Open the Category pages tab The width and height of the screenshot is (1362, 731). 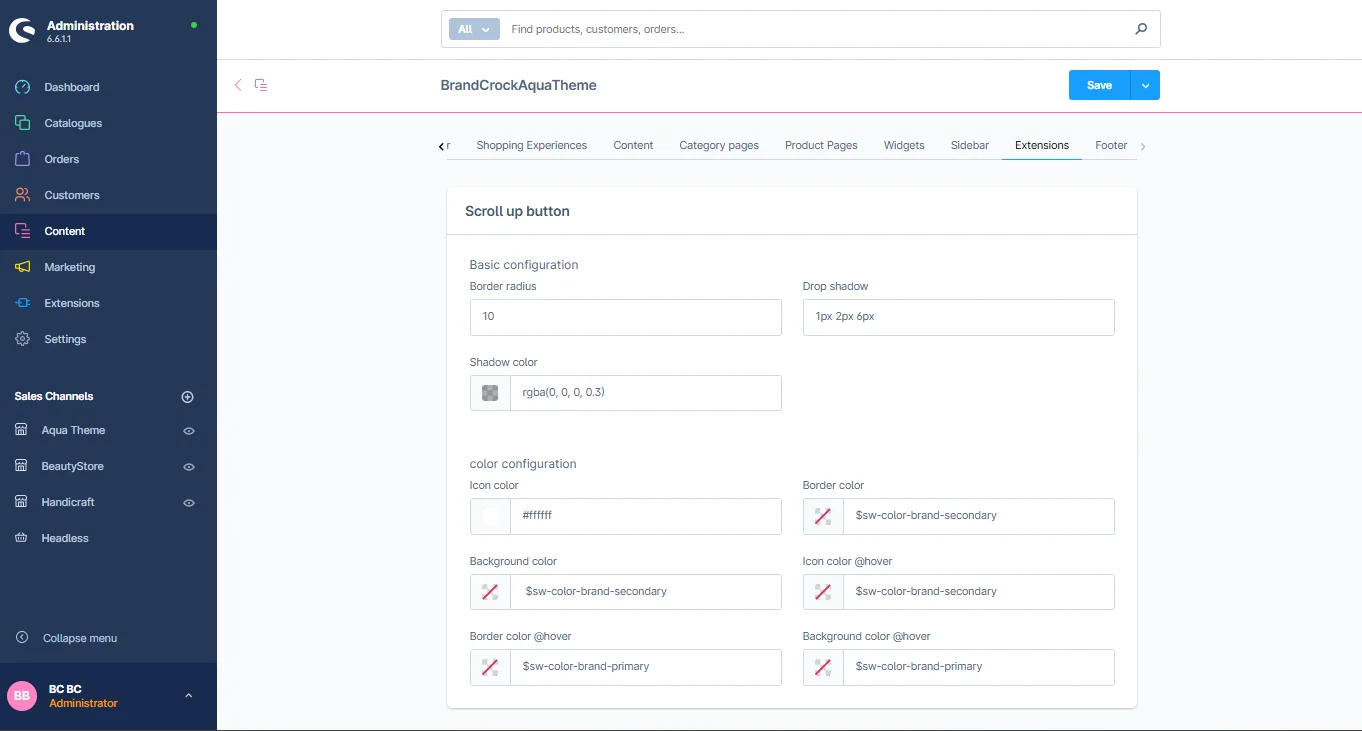click(x=718, y=145)
